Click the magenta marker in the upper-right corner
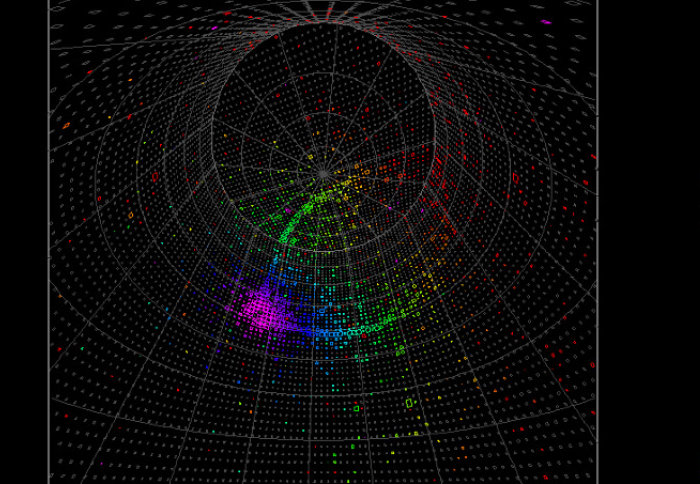Viewport: 700px width, 484px height. pos(546,21)
